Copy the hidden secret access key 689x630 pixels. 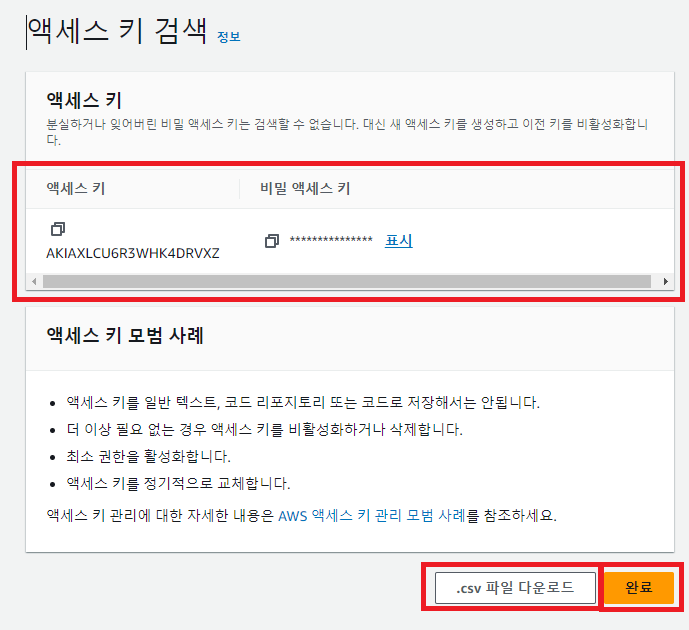point(272,241)
